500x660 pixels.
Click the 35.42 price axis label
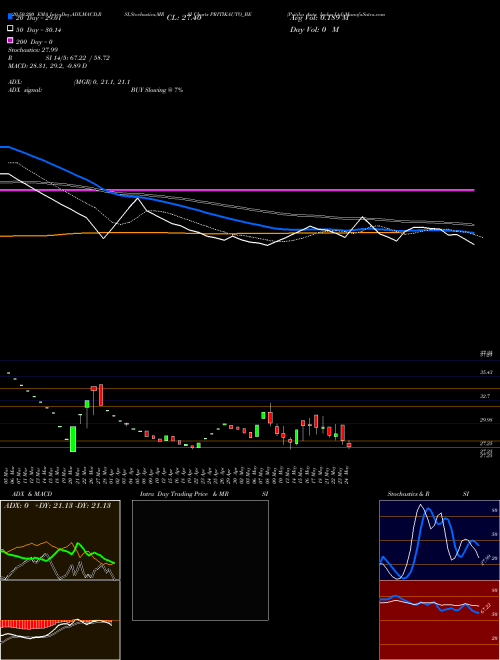tap(486, 373)
